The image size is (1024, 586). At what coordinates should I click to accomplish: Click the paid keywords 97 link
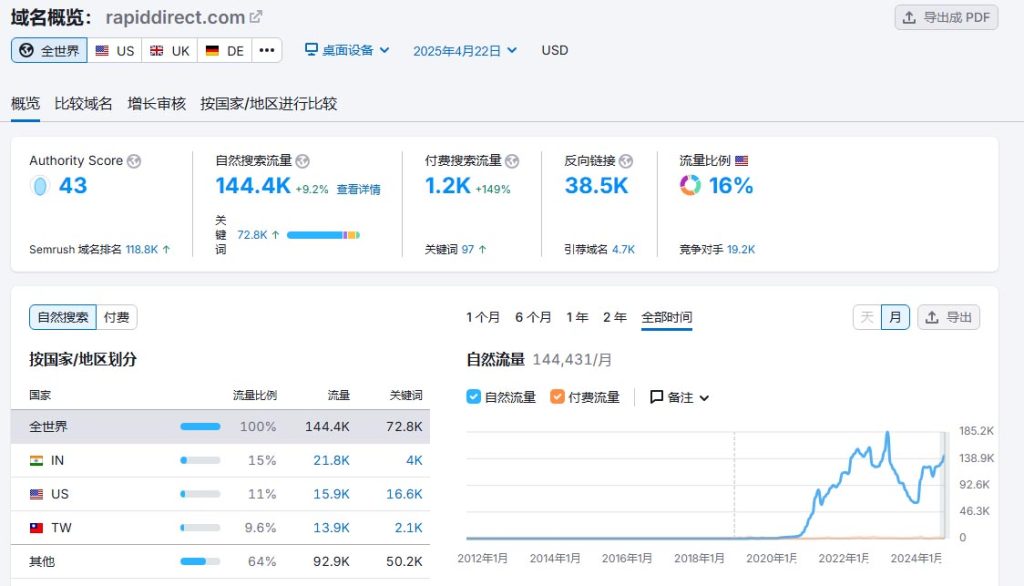click(x=468, y=249)
